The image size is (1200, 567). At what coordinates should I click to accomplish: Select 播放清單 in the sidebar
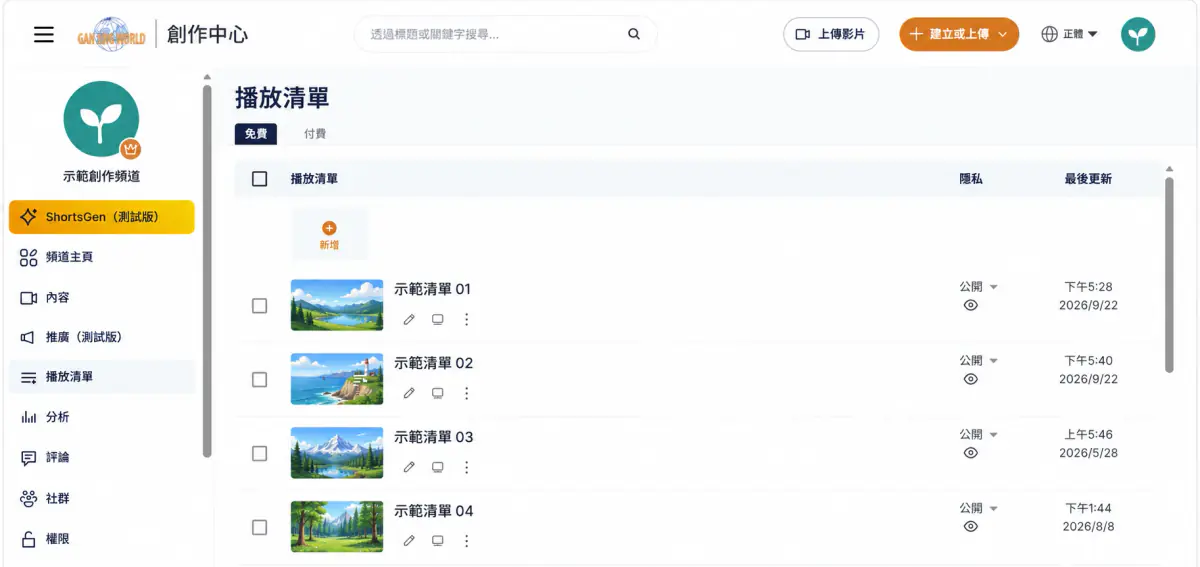point(101,377)
